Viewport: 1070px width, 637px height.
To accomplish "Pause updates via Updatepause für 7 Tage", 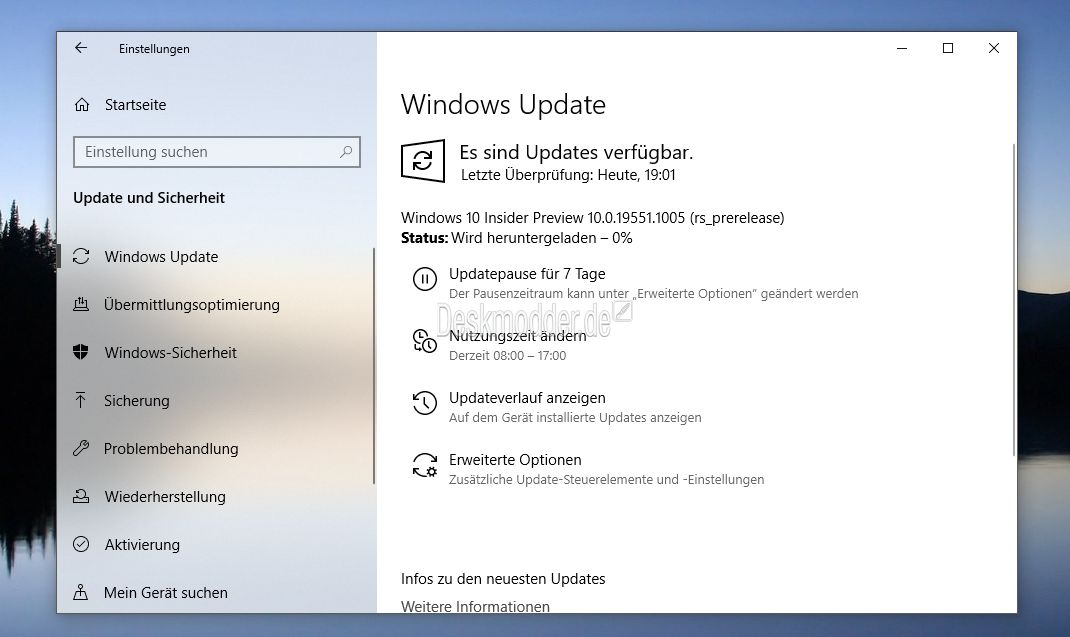I will (x=527, y=274).
